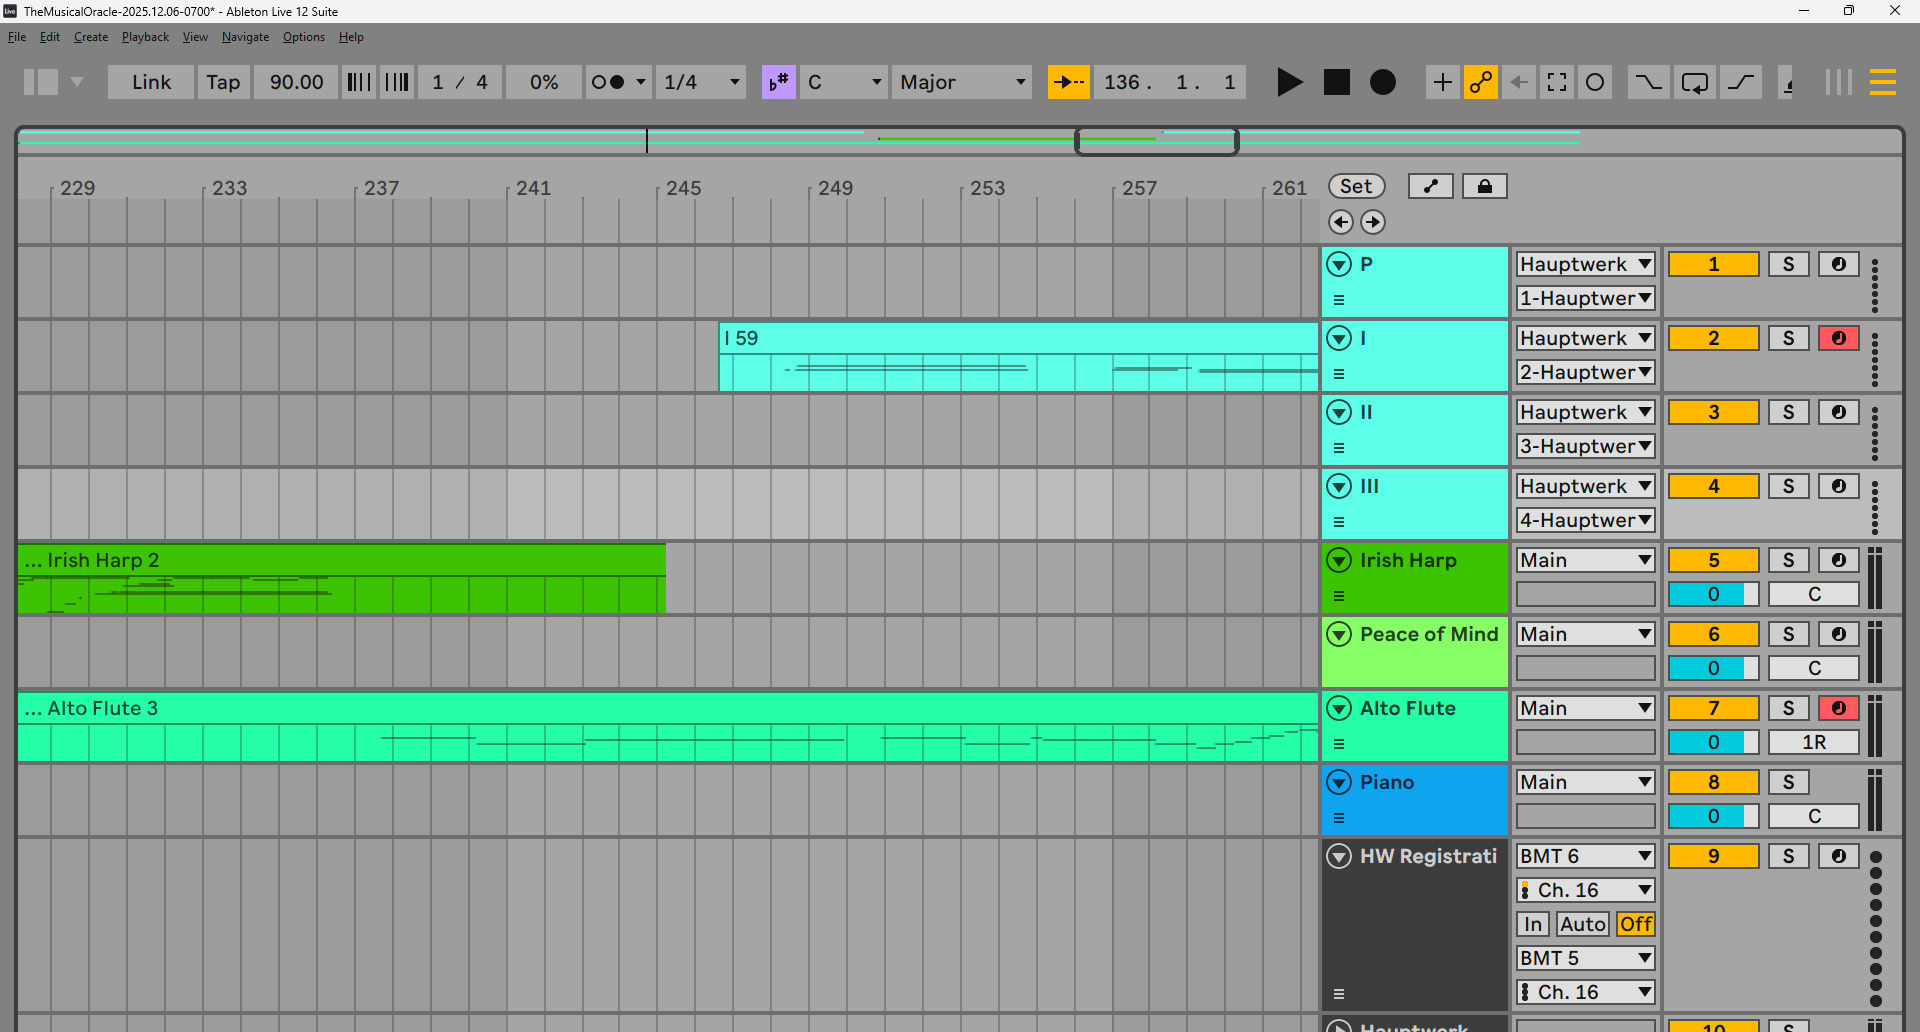Screen dimensions: 1920x1032
Task: Unfold the Peace of Mind track
Action: pyautogui.click(x=1339, y=634)
